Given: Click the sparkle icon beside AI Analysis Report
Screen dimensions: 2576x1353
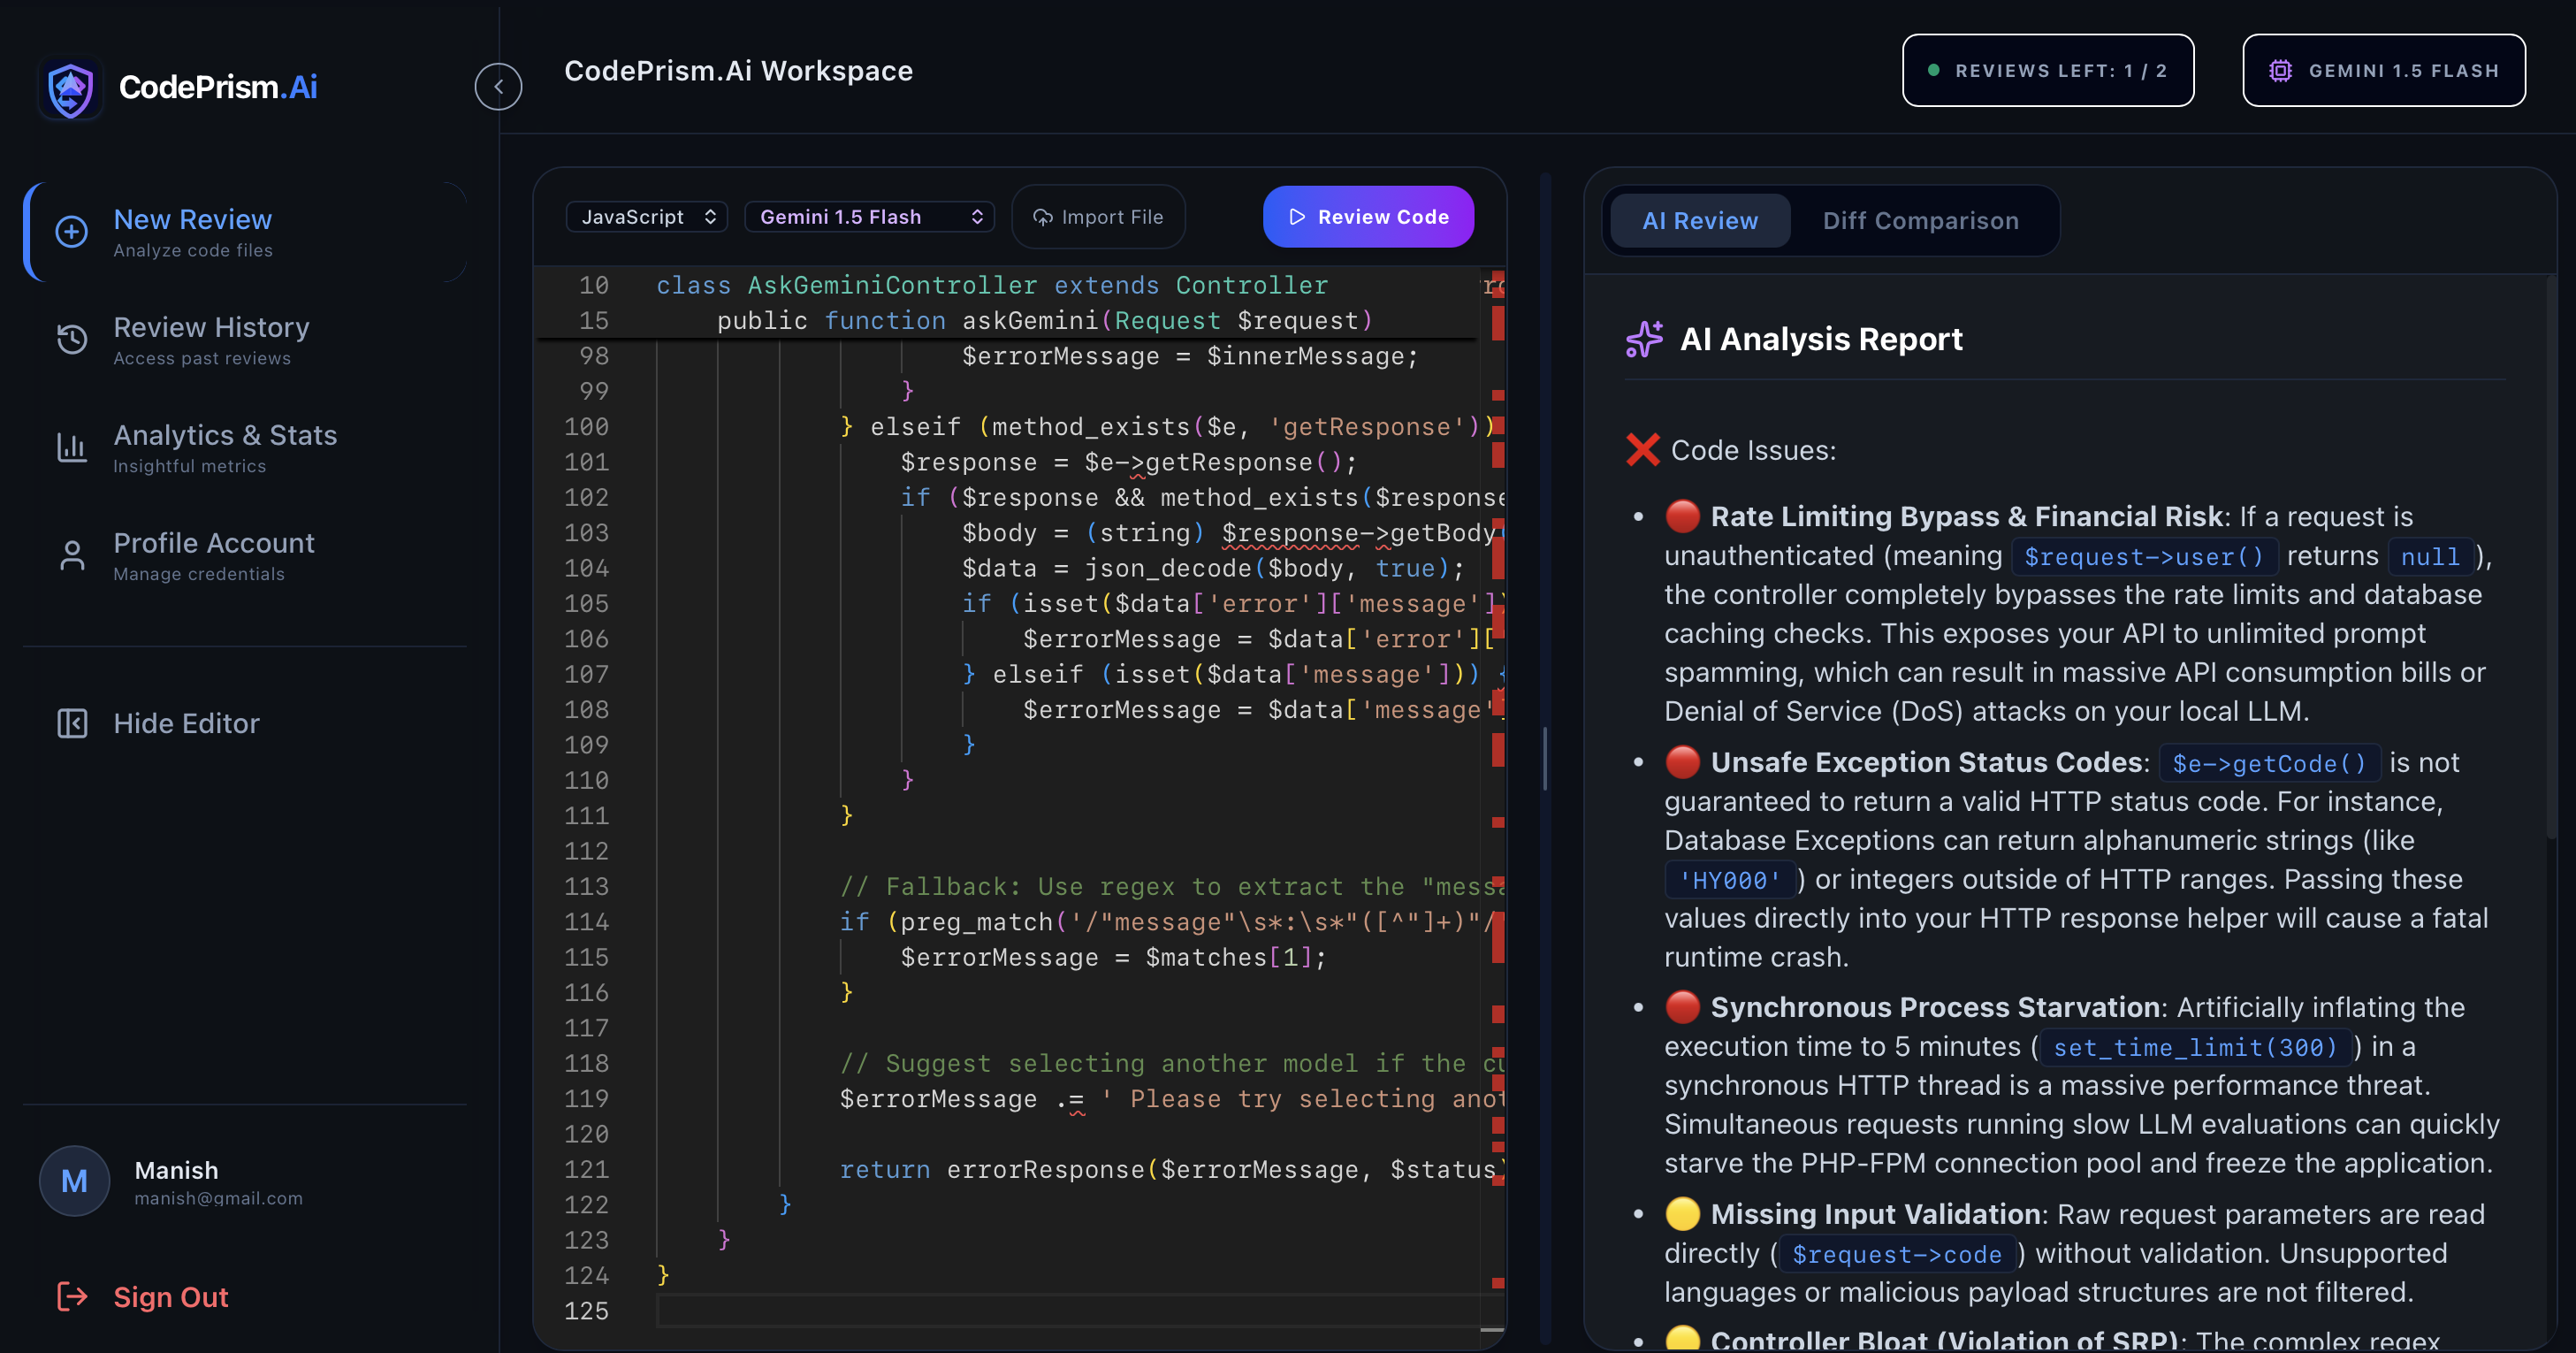Looking at the screenshot, I should [1644, 339].
